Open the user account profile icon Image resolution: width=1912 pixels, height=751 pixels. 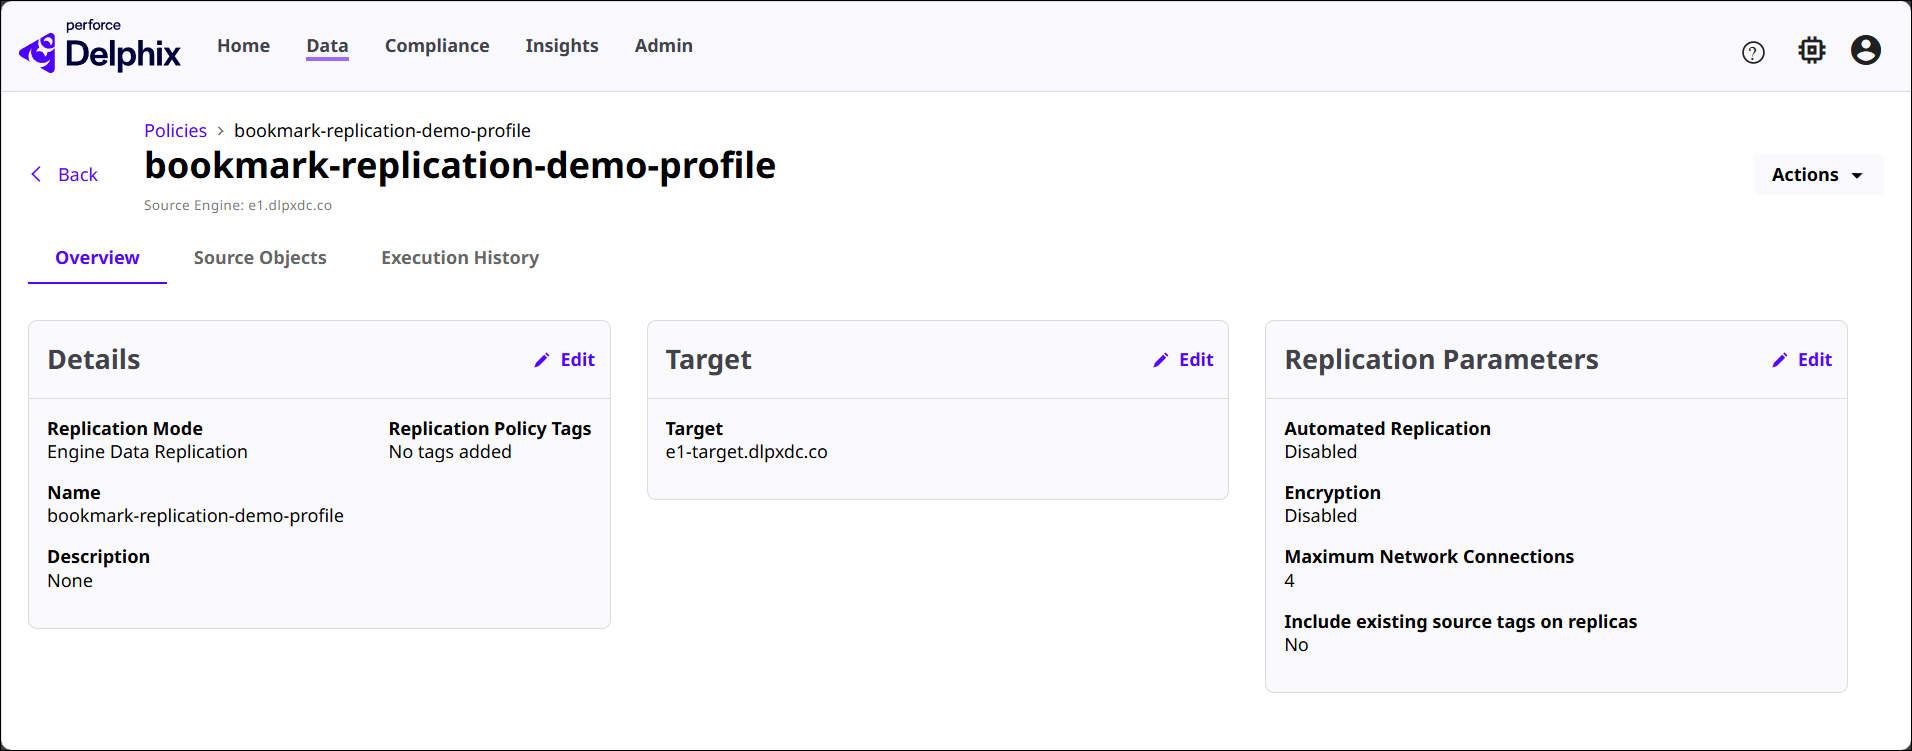[x=1865, y=50]
